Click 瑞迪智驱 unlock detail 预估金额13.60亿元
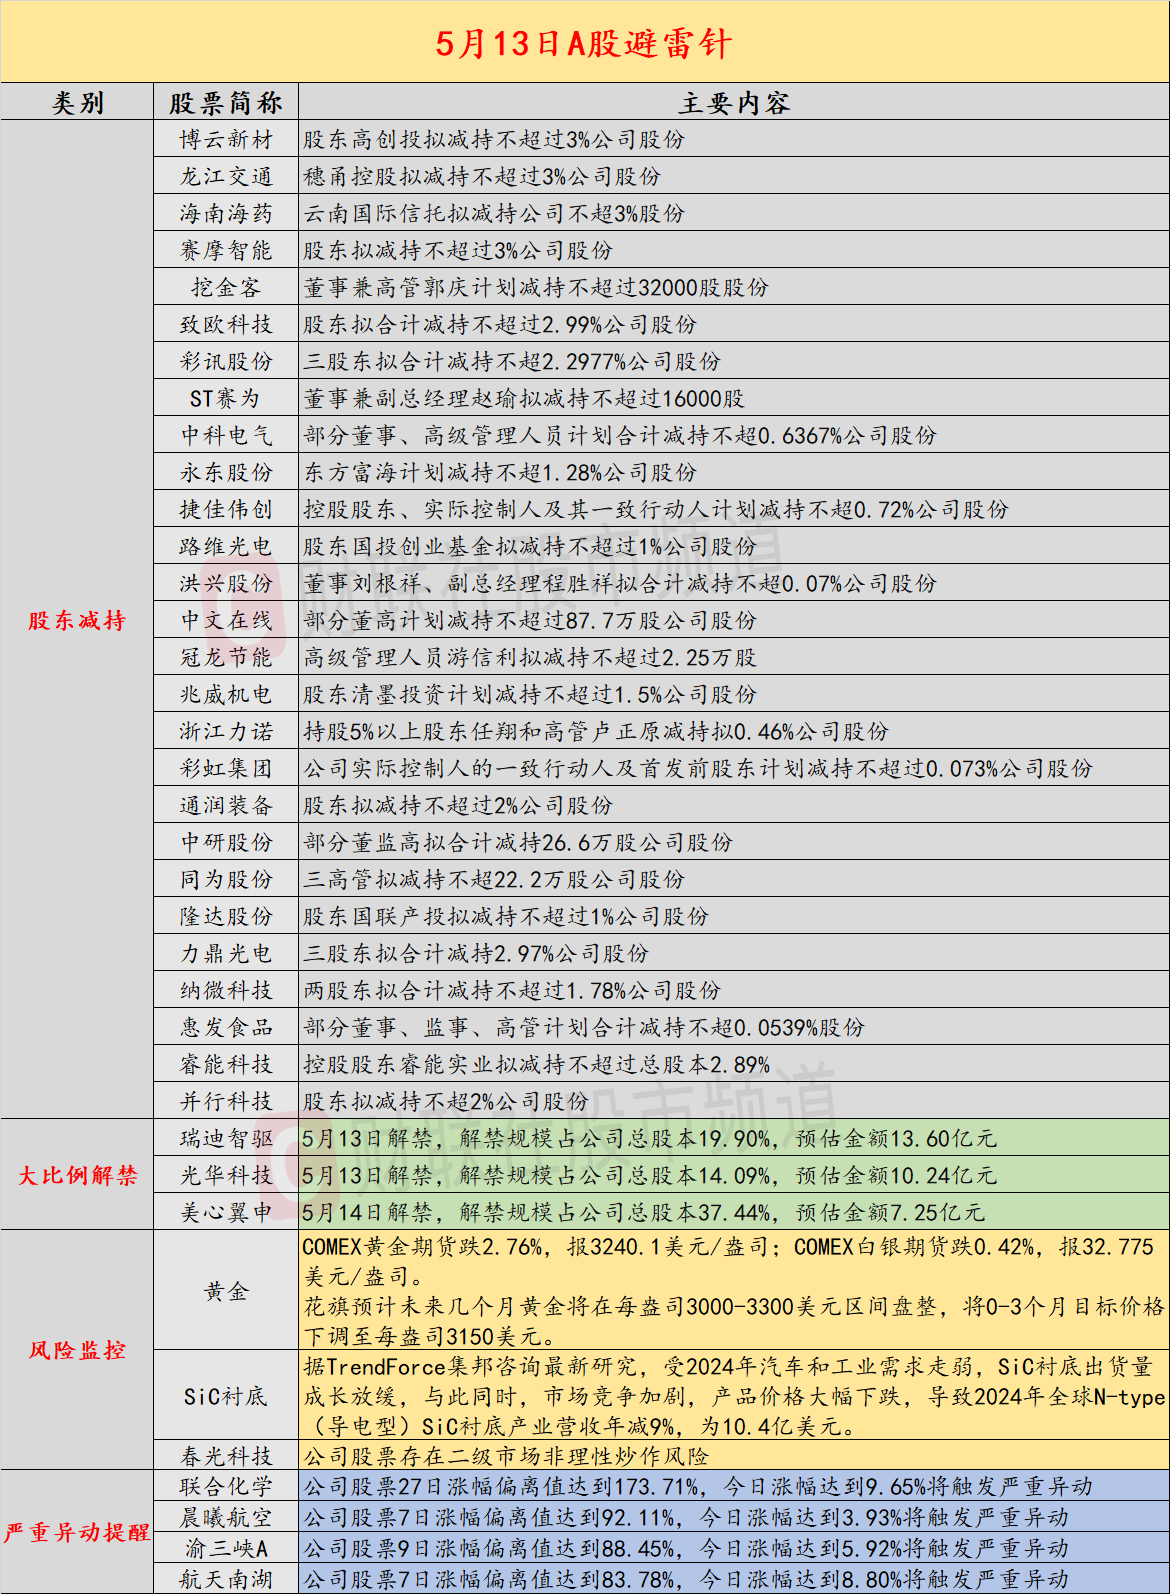The image size is (1170, 1594). (896, 1138)
